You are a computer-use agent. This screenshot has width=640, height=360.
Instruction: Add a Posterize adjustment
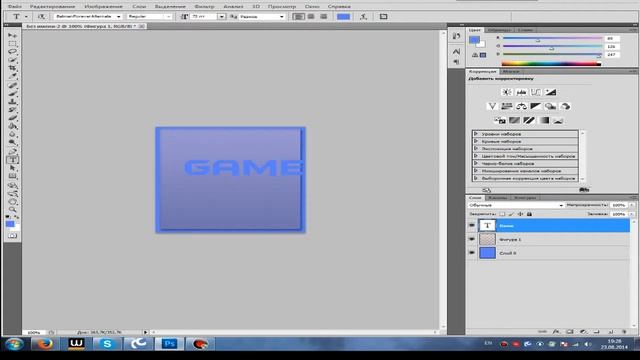click(514, 120)
